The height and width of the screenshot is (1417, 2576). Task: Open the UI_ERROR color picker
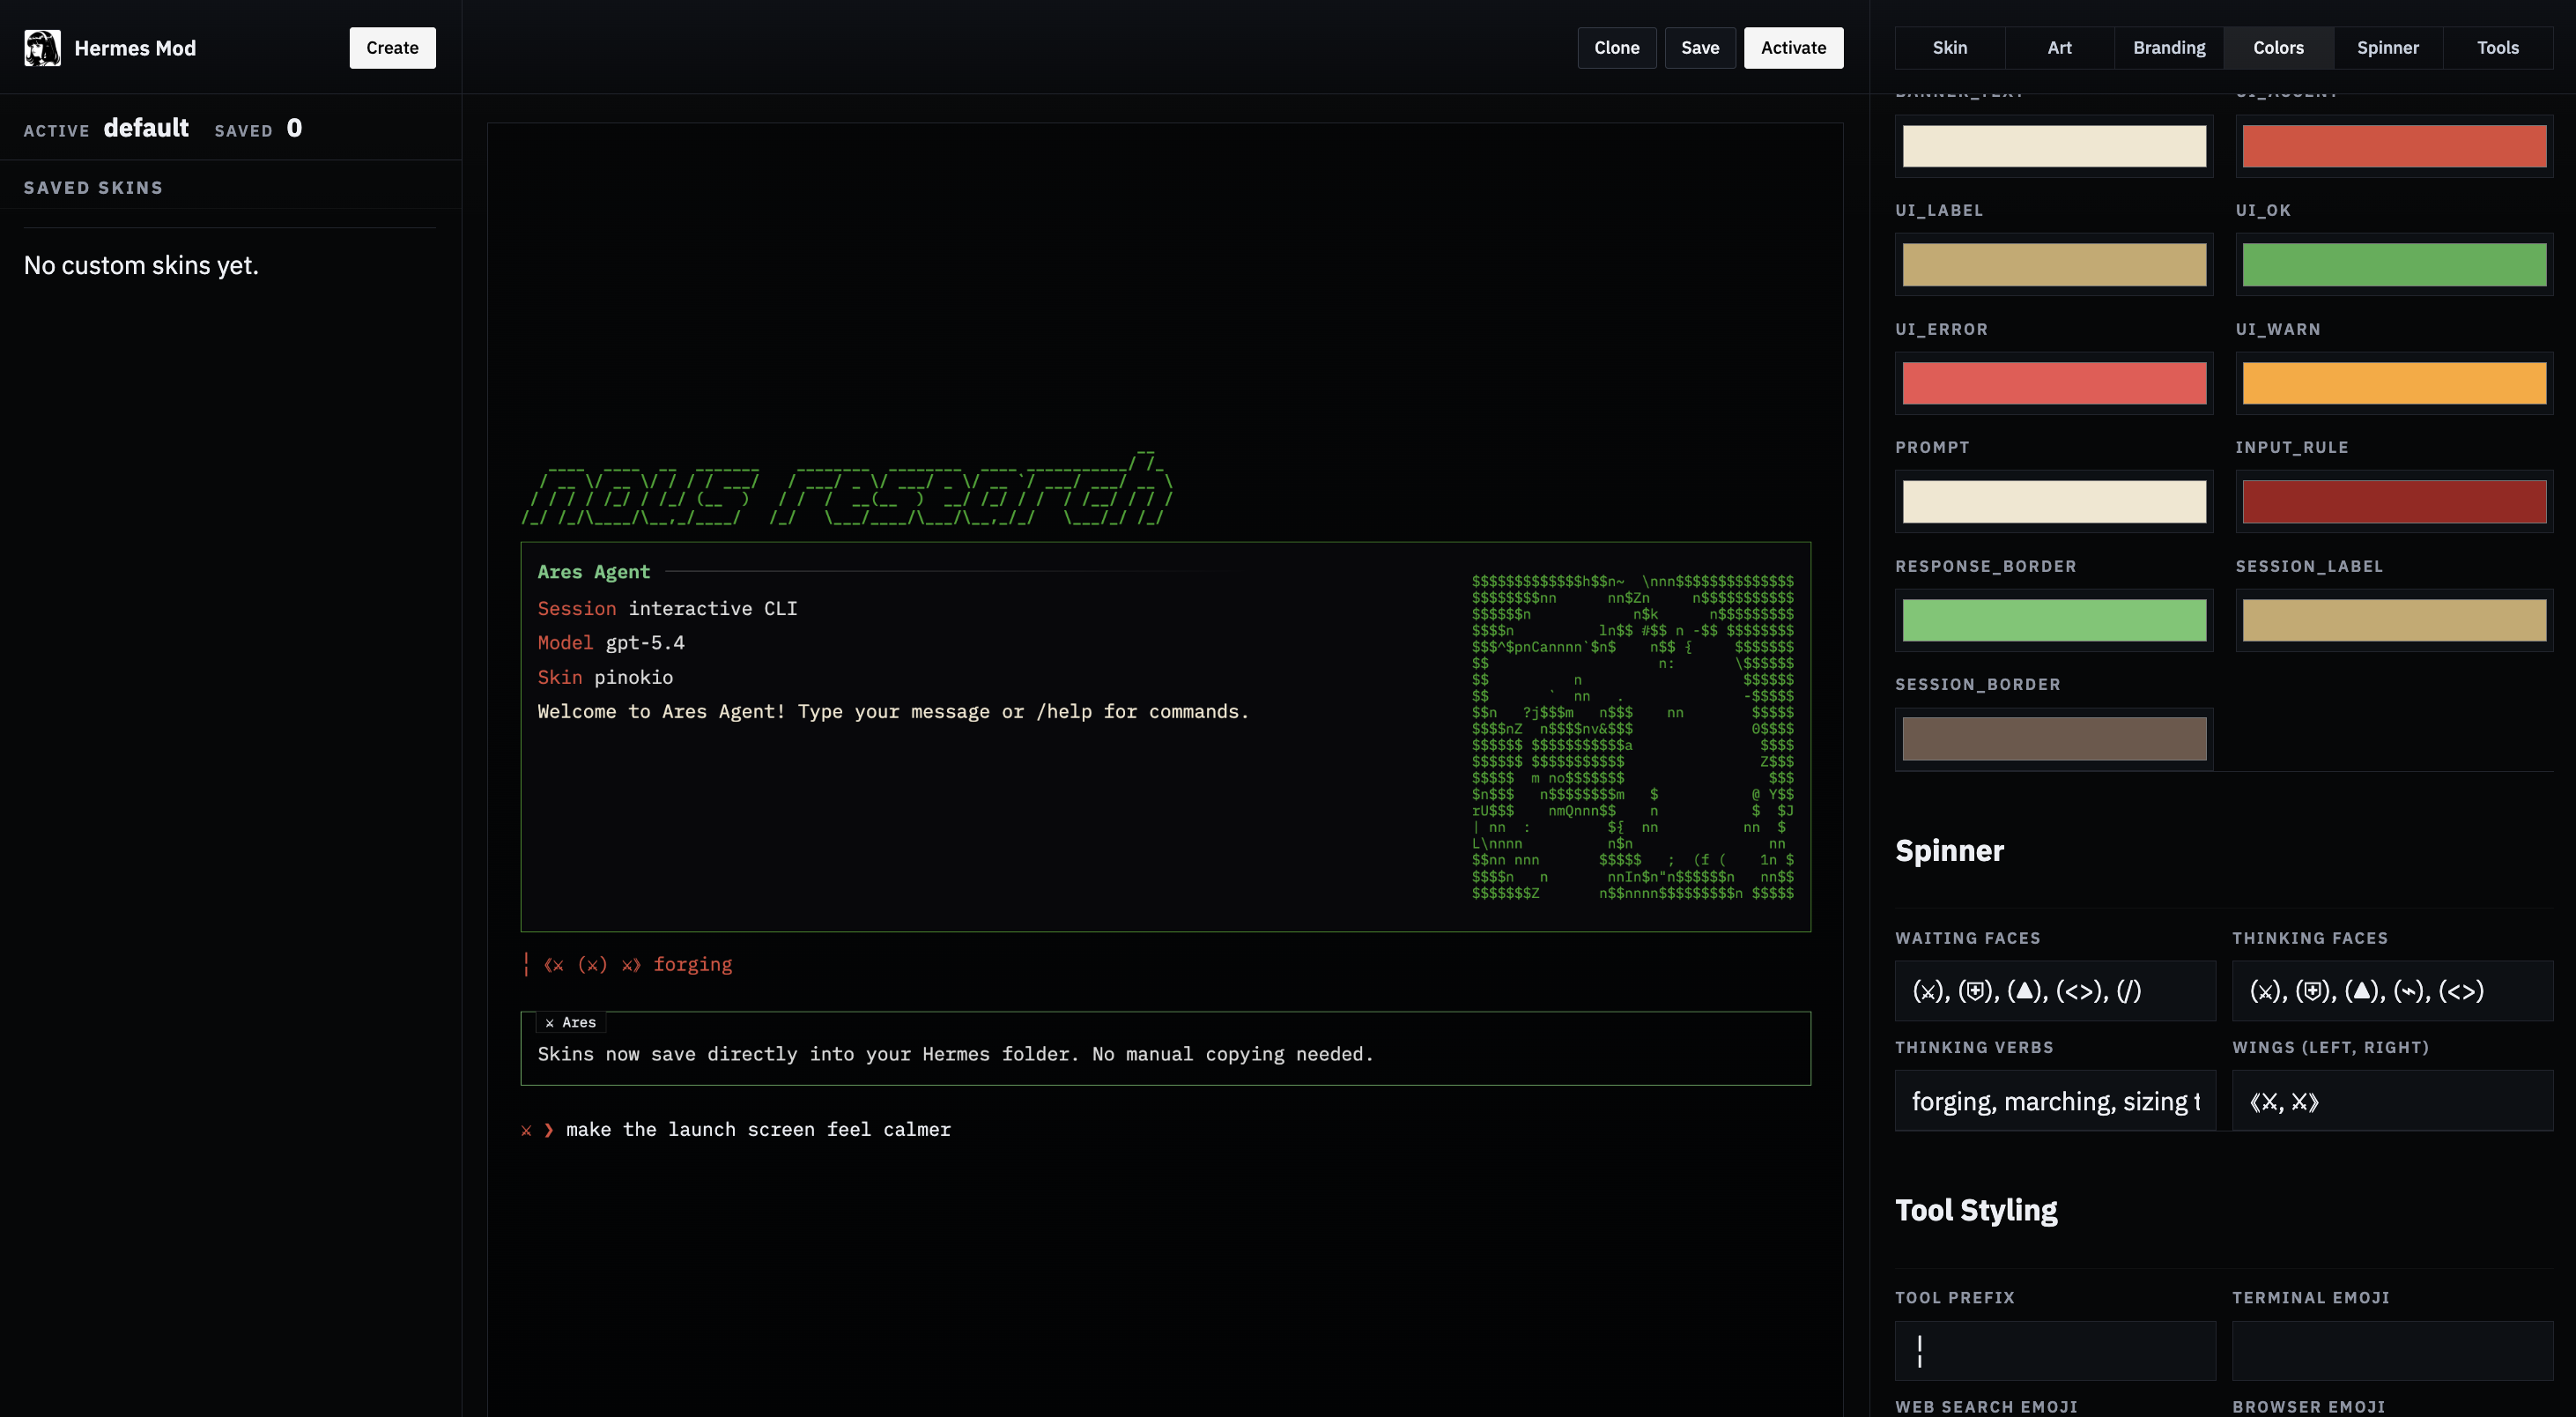(2054, 383)
